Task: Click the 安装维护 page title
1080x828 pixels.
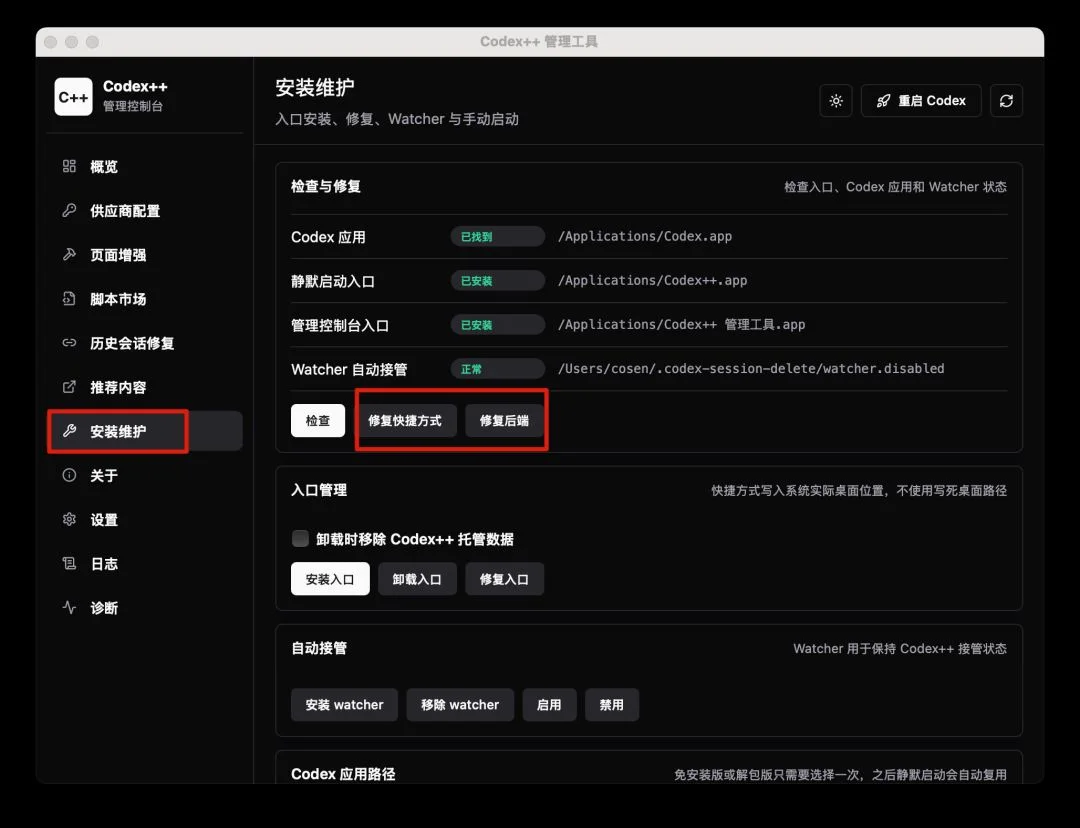Action: point(315,87)
